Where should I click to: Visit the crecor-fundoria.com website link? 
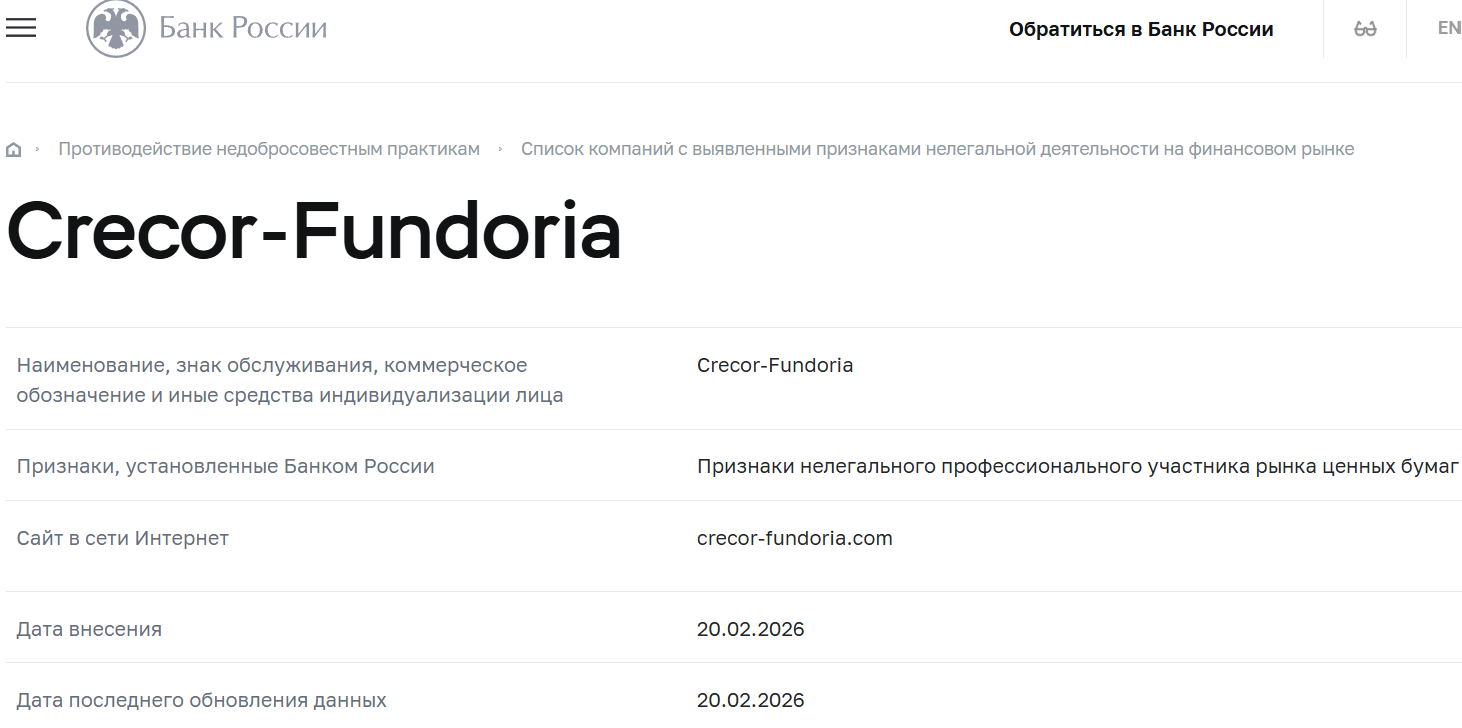click(x=794, y=537)
